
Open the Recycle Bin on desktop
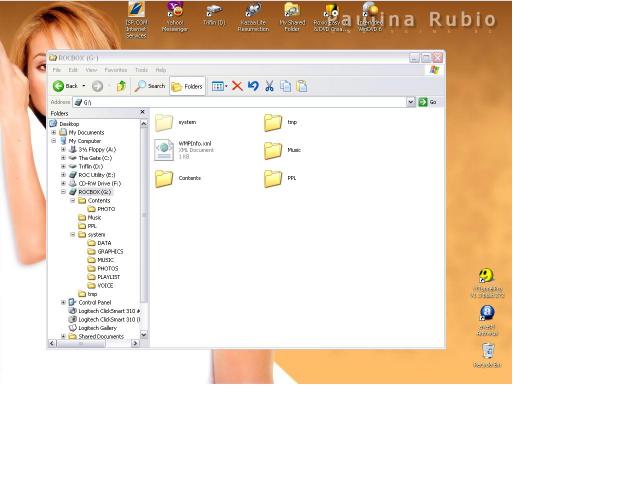click(487, 356)
